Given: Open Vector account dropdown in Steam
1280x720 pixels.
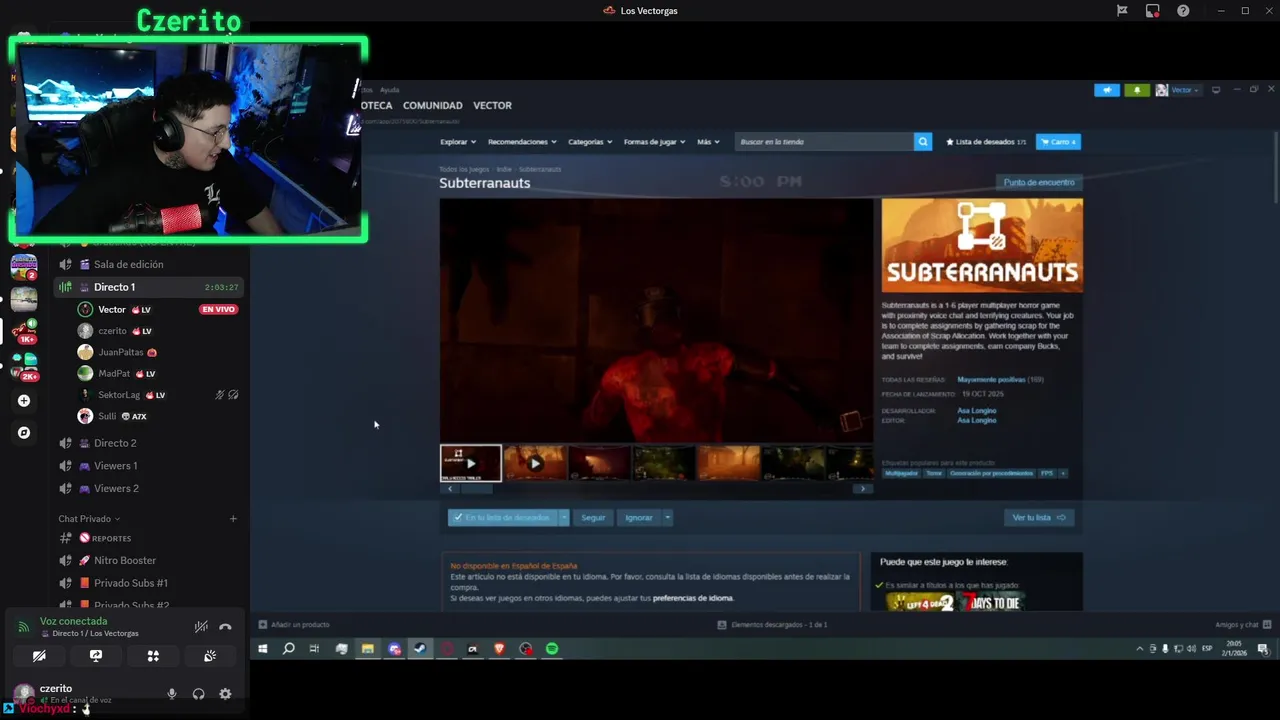Looking at the screenshot, I should [1178, 90].
